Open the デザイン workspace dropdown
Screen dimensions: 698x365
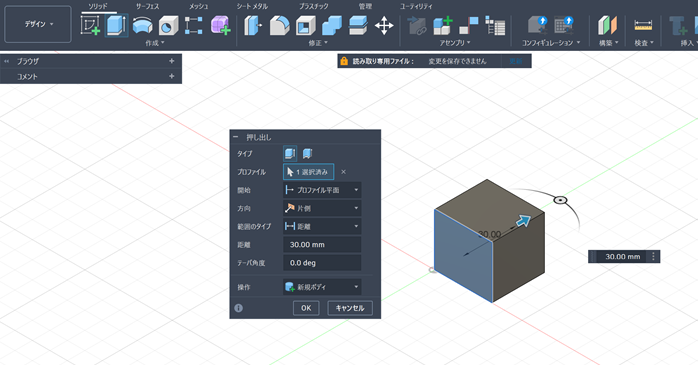(x=38, y=24)
